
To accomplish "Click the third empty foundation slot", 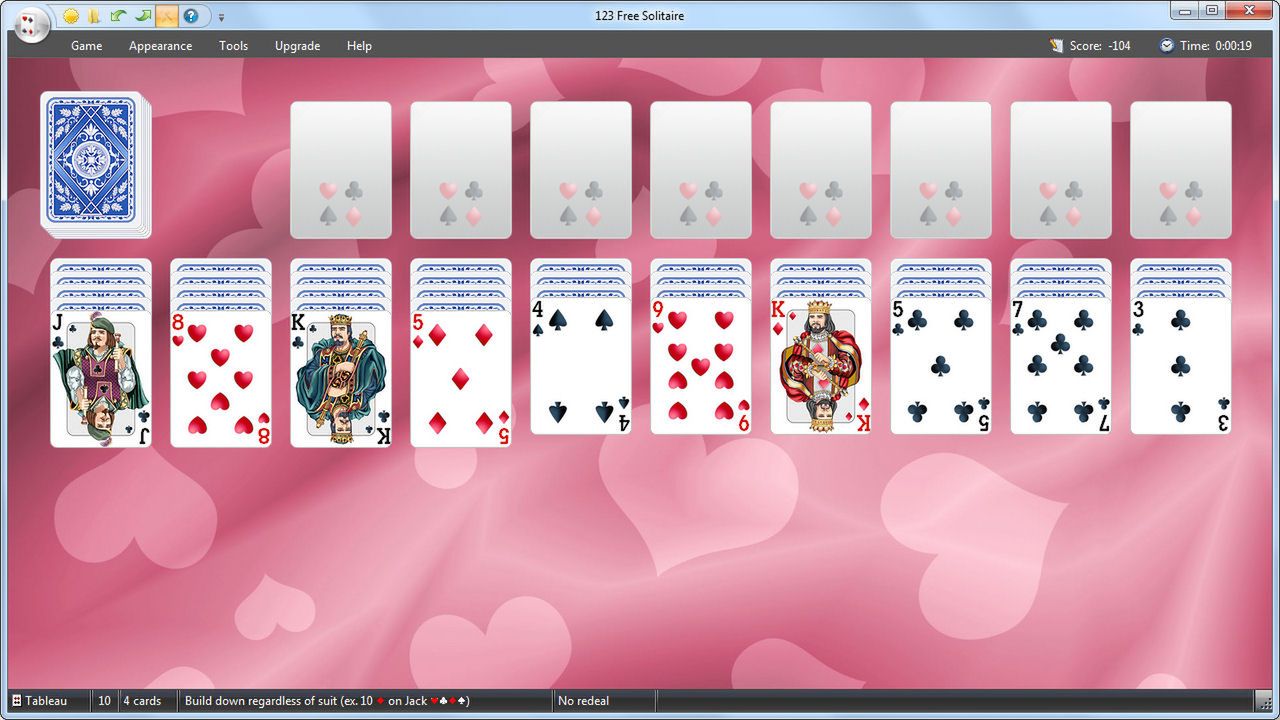I will pos(581,170).
